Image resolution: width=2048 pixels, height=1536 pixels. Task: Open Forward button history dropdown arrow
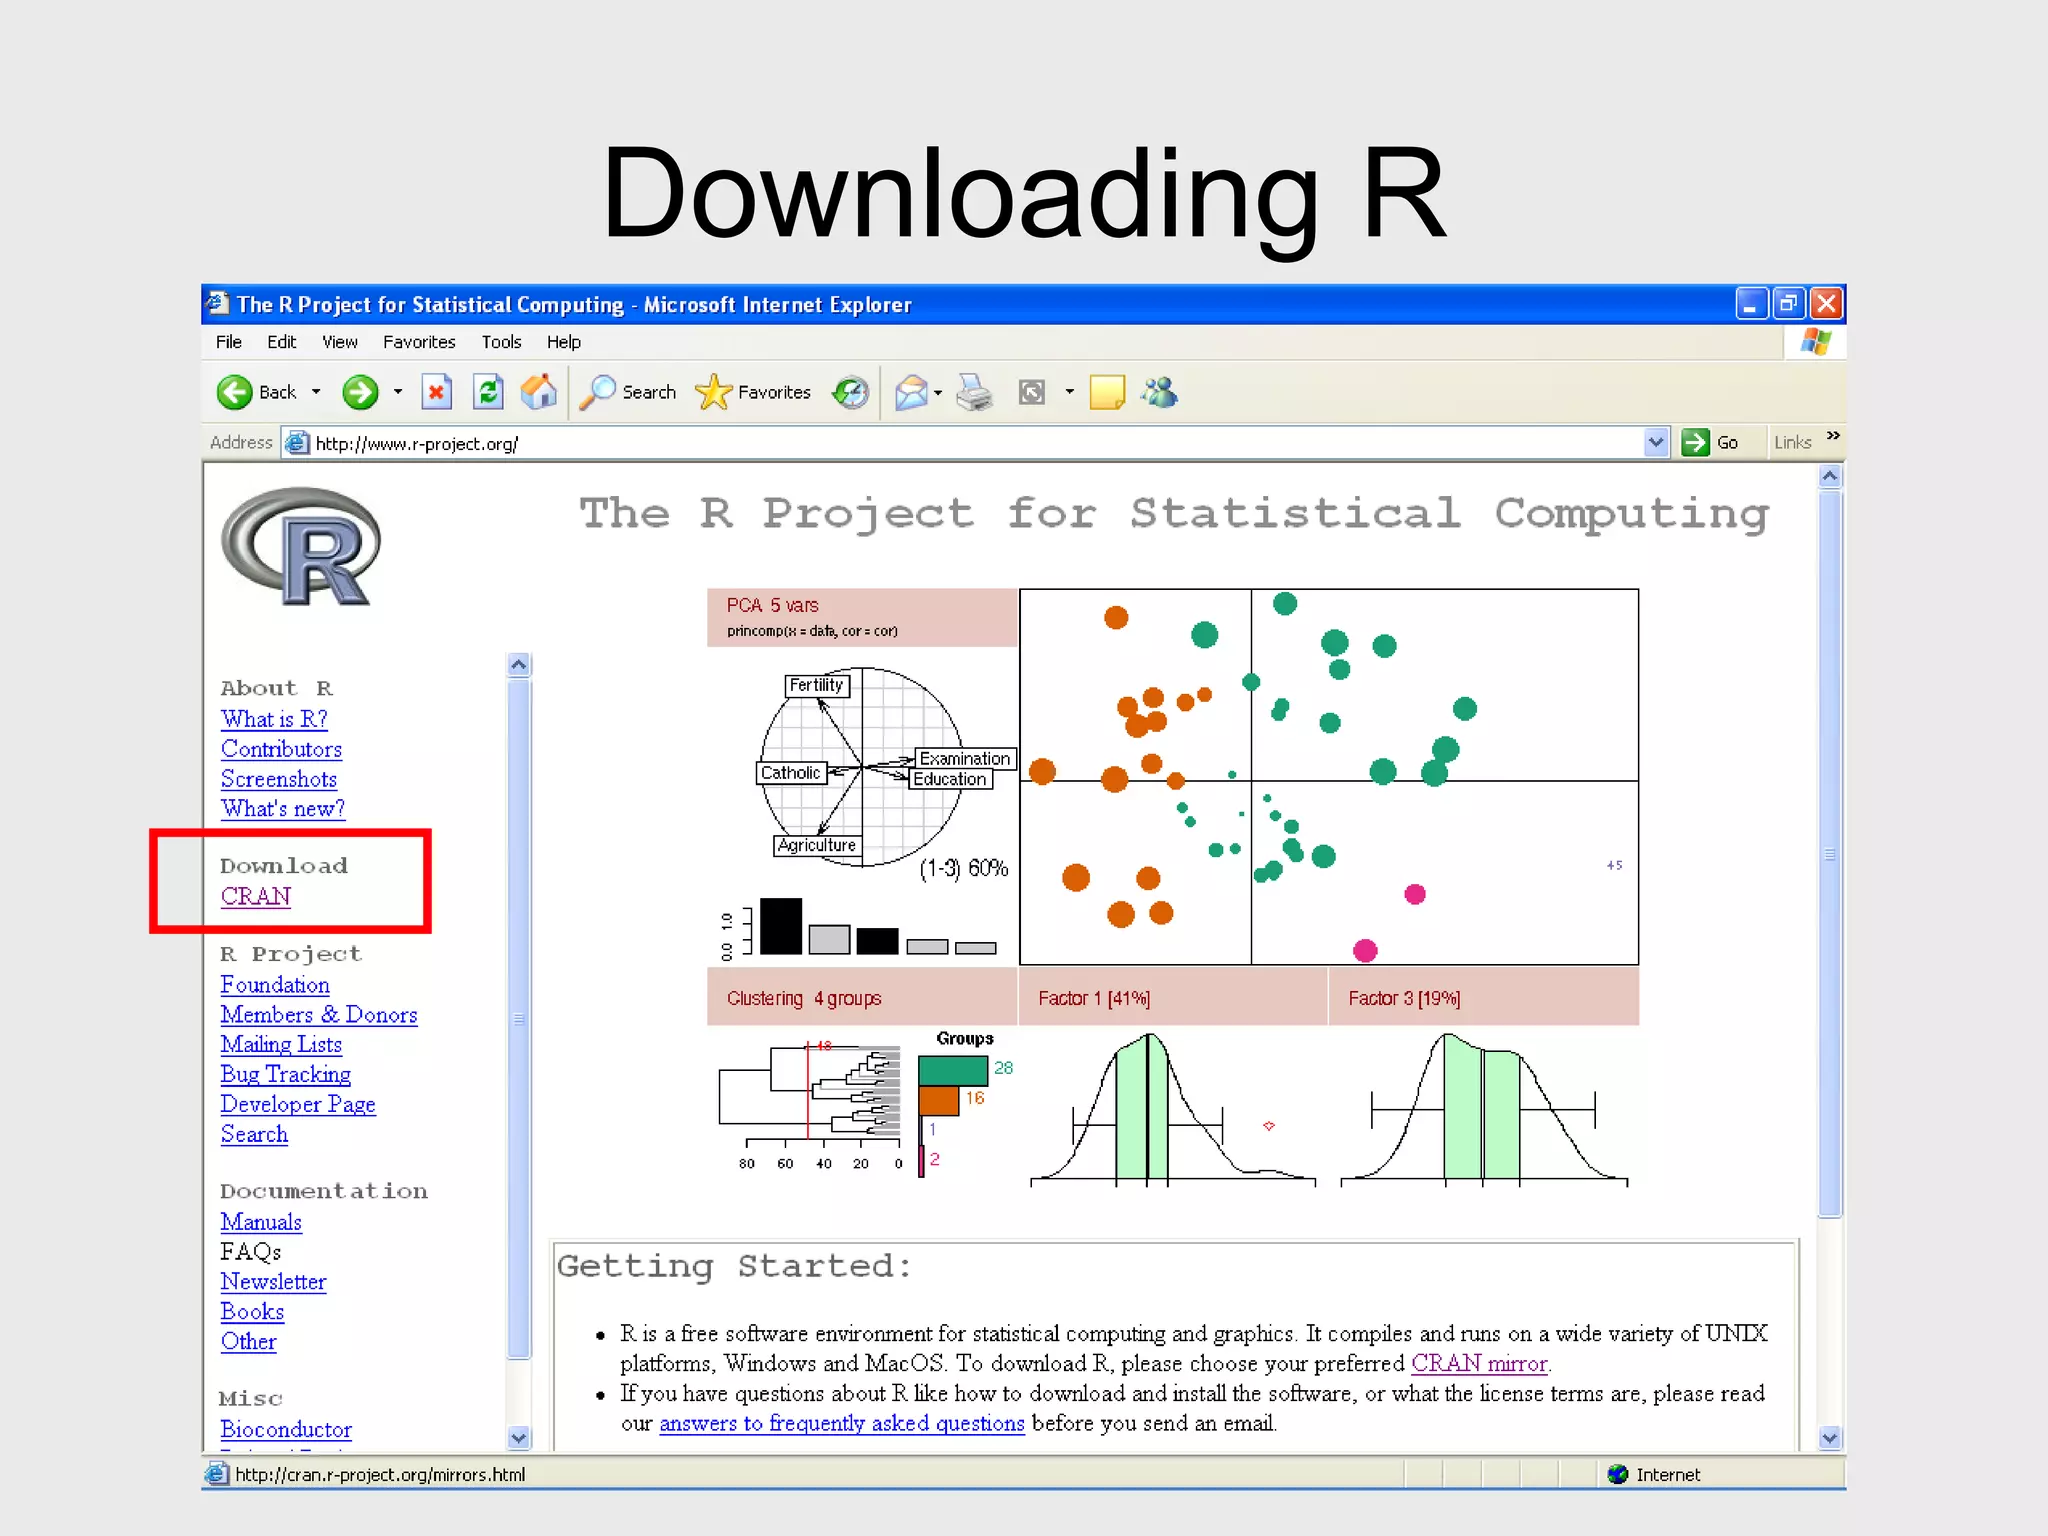[x=398, y=392]
